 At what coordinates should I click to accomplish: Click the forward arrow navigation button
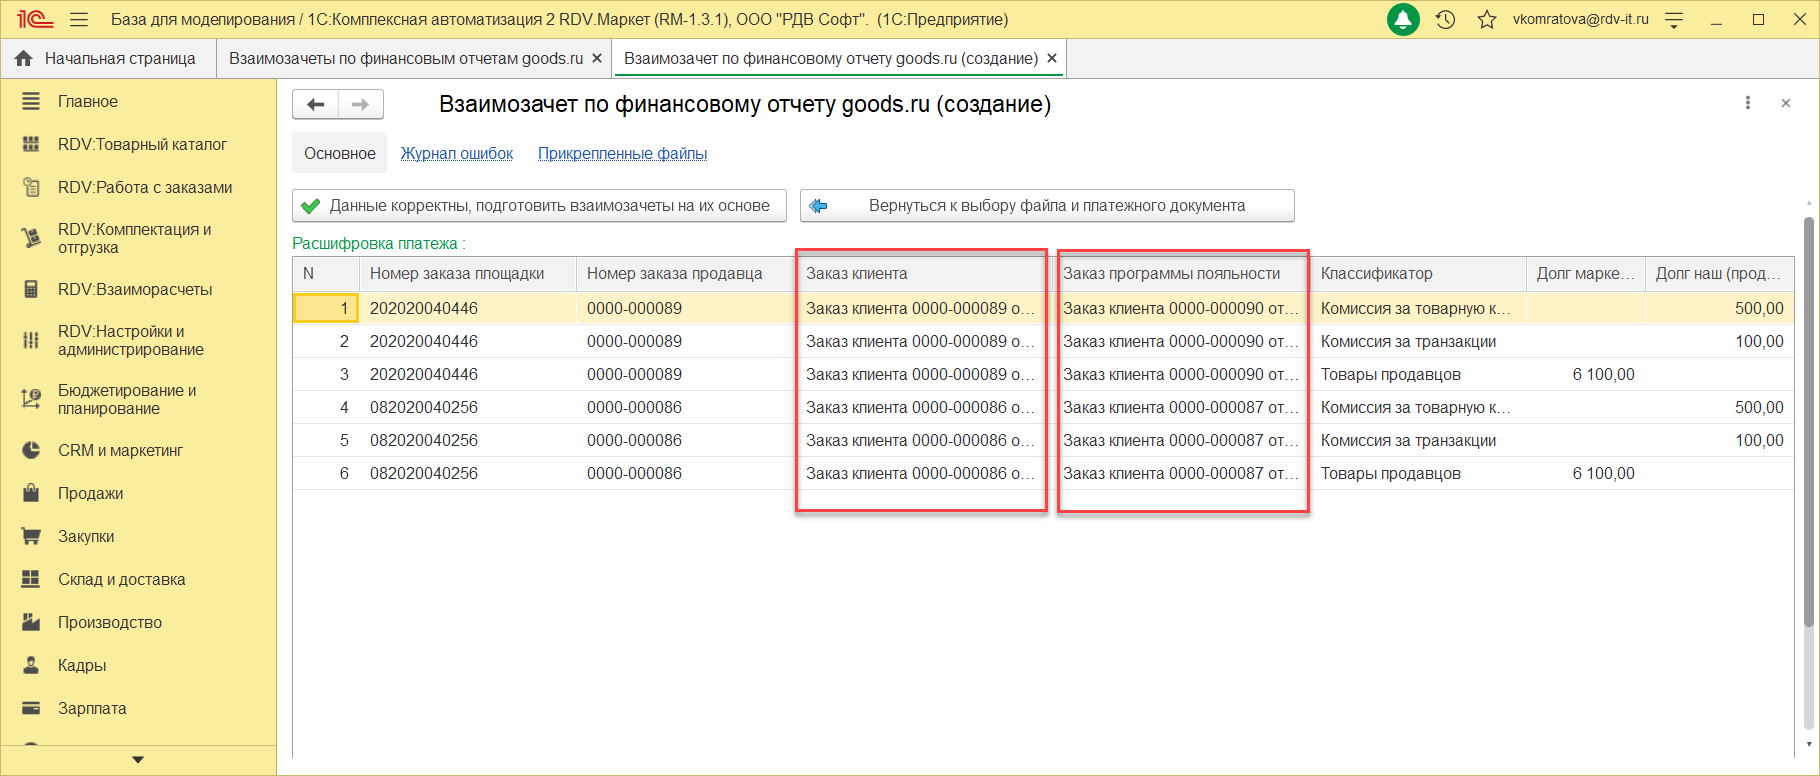[361, 104]
